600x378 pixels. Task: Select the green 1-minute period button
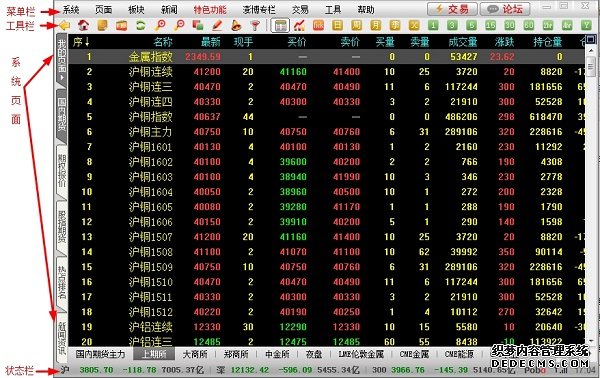[x=433, y=26]
